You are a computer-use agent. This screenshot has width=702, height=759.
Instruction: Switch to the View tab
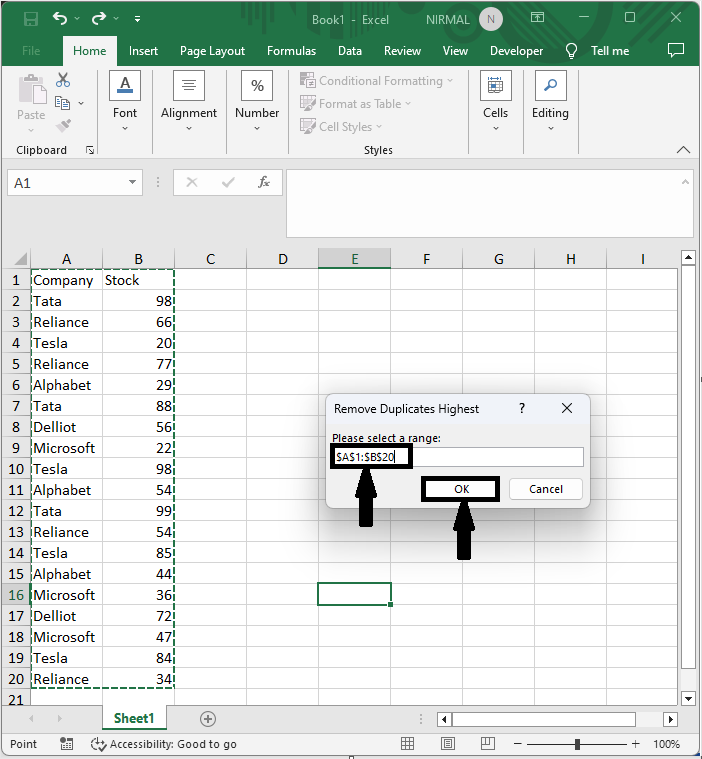tap(455, 51)
